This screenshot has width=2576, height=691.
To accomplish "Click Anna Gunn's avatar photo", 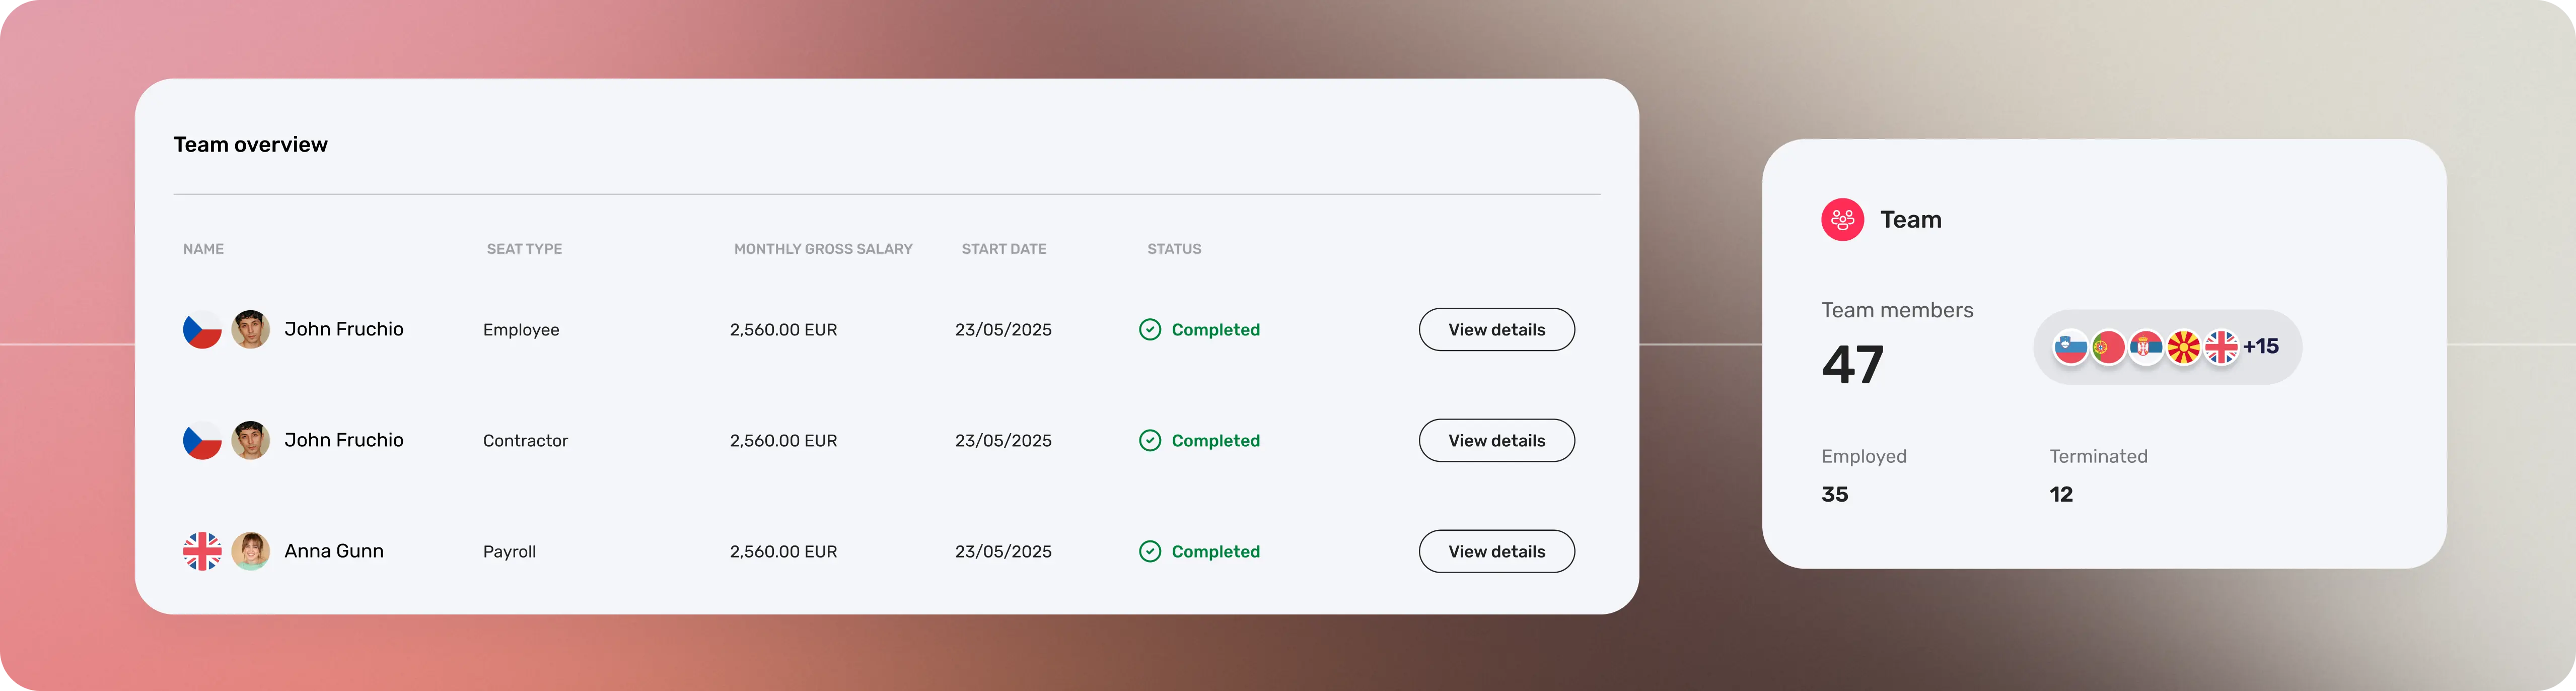I will [x=250, y=551].
